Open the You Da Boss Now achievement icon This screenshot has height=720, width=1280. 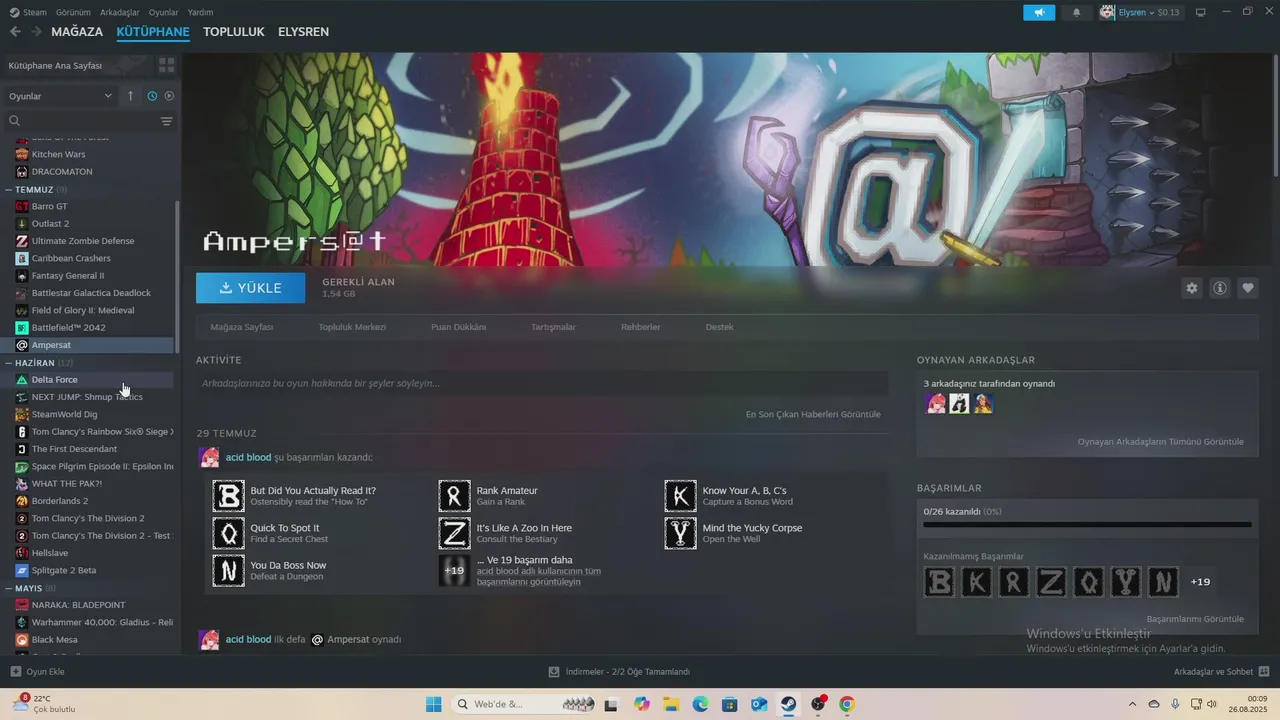pos(229,570)
